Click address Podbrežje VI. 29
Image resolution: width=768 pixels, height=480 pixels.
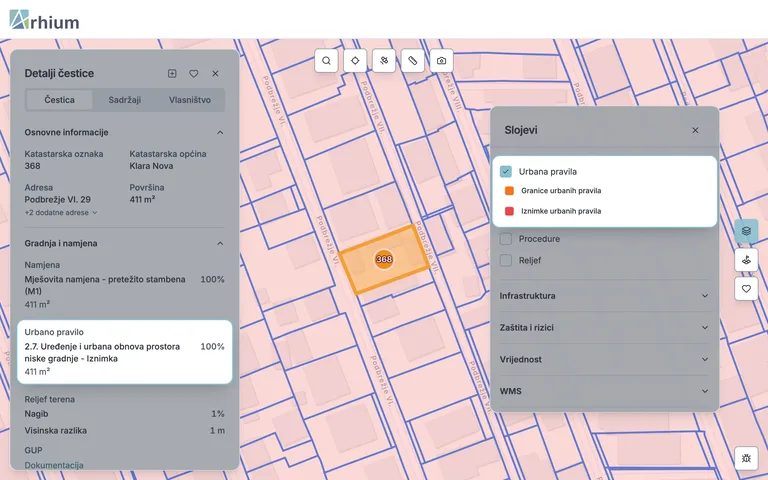[x=57, y=199]
